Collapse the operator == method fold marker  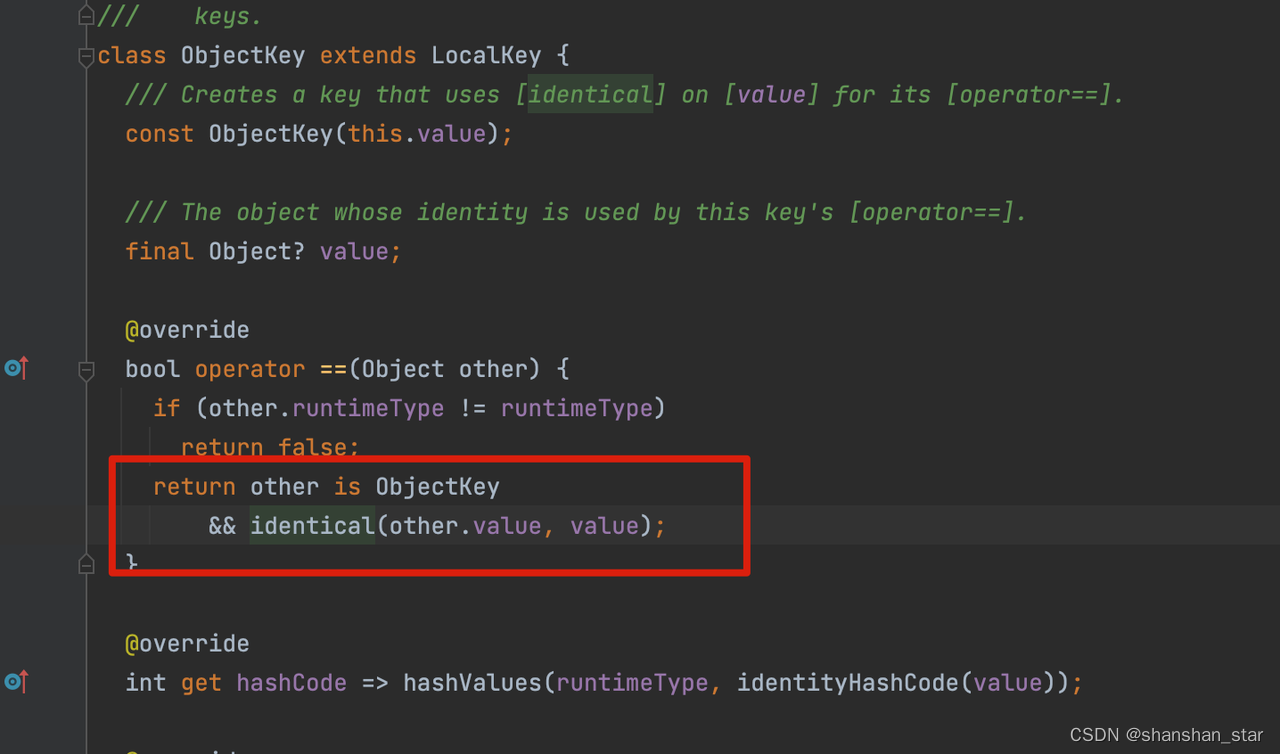coord(86,371)
